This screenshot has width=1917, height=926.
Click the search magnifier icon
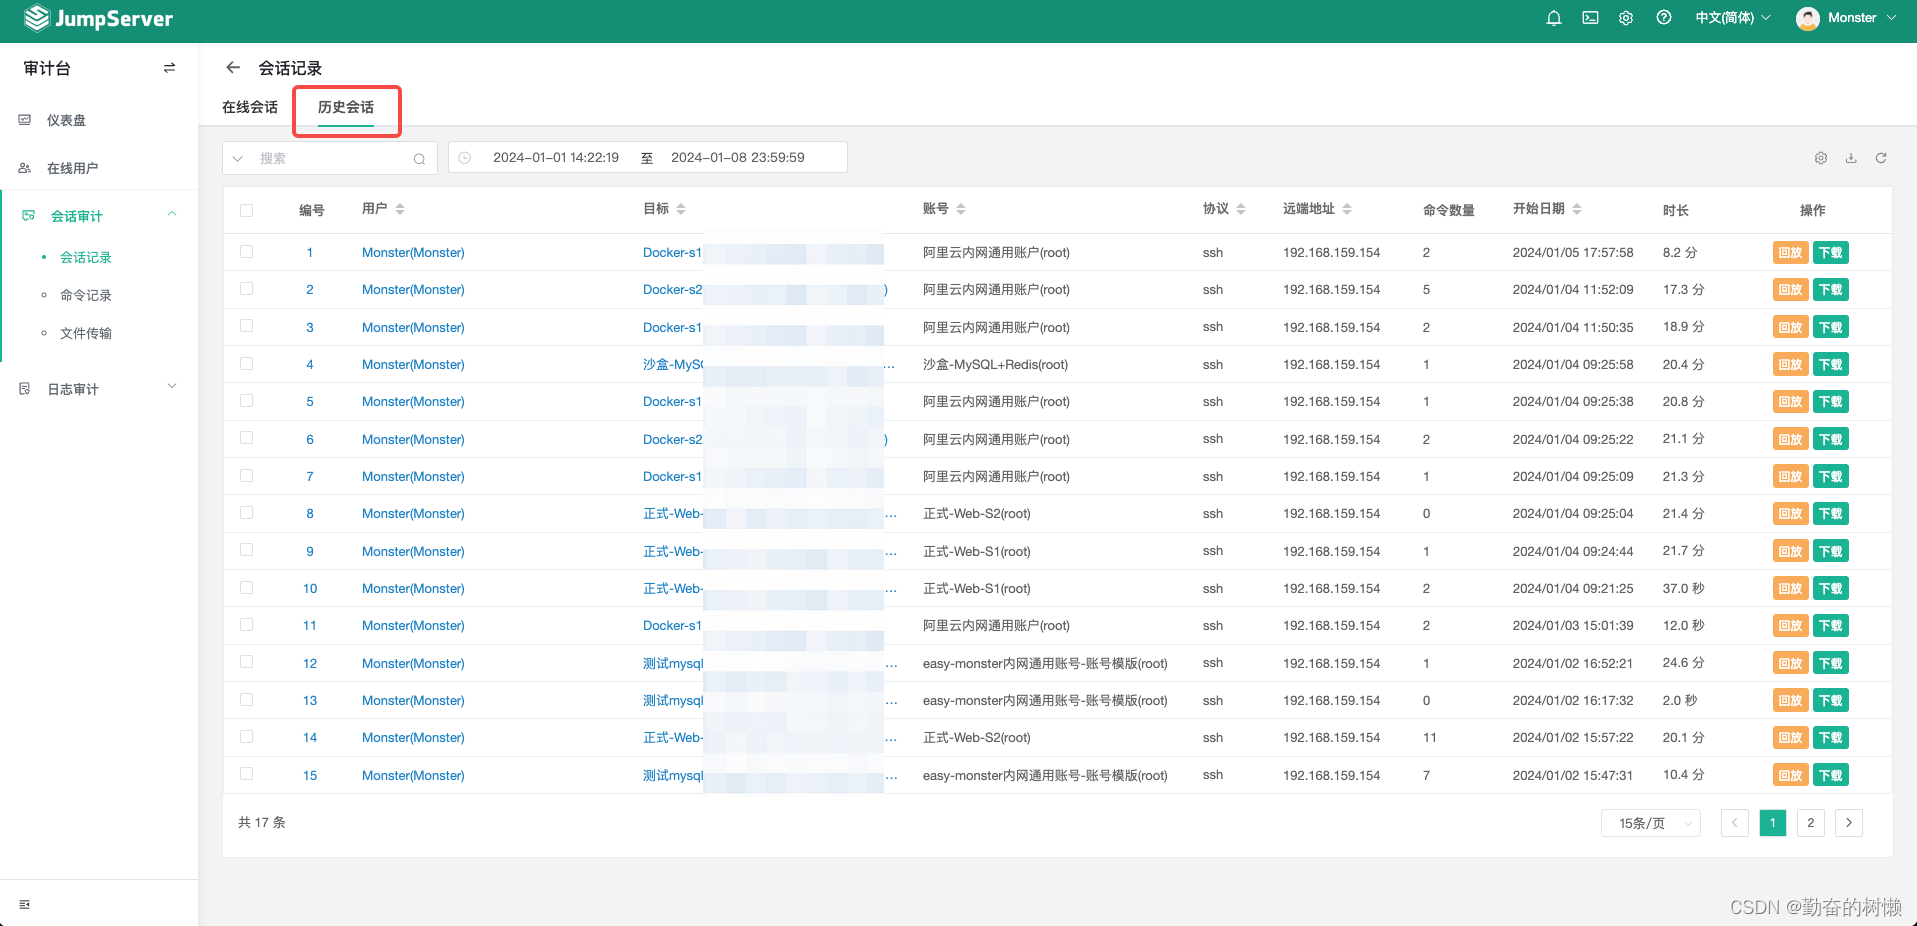419,159
